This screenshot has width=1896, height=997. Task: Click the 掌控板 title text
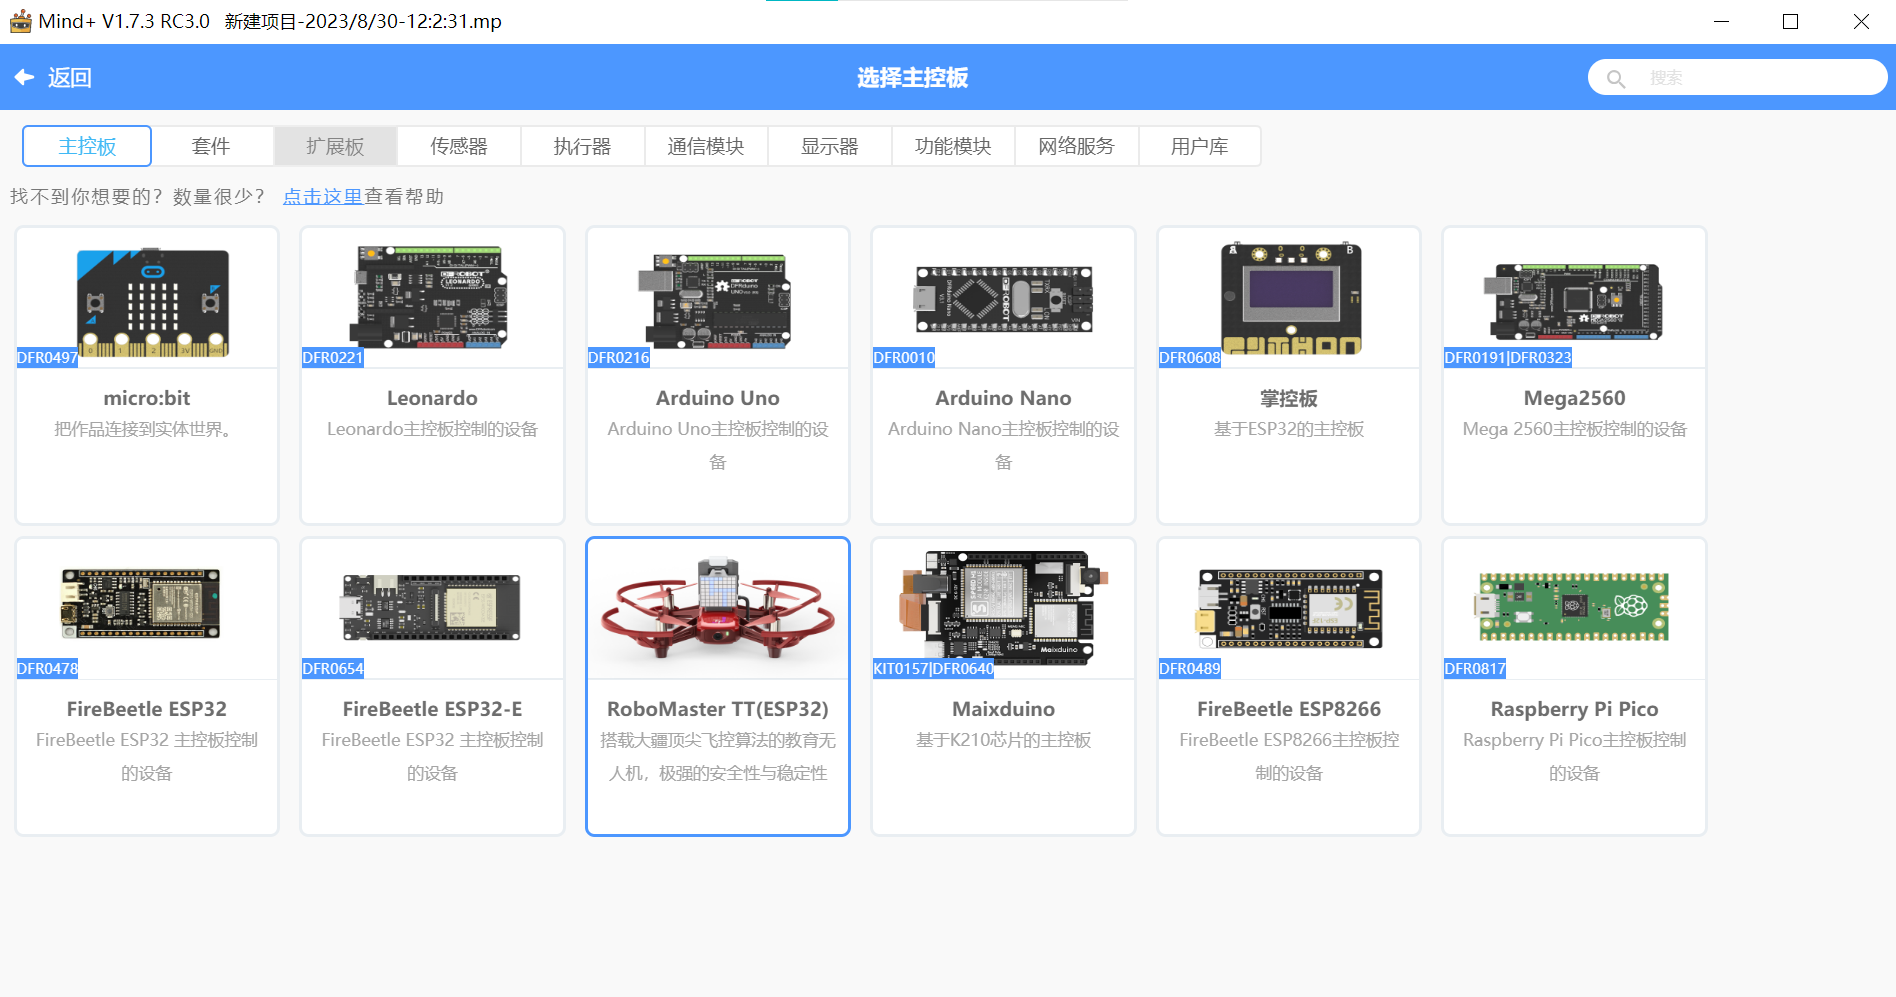point(1289,399)
